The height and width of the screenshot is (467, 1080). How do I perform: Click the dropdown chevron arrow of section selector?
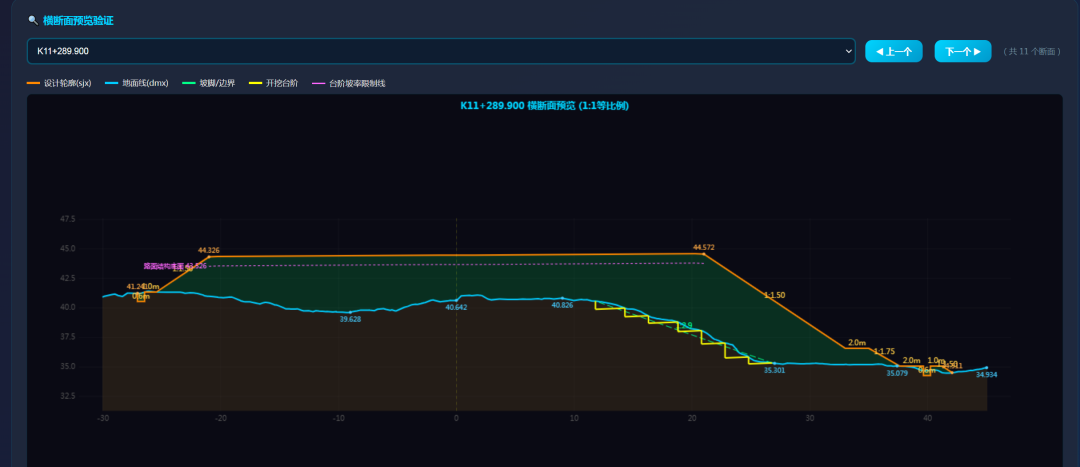[x=847, y=51]
